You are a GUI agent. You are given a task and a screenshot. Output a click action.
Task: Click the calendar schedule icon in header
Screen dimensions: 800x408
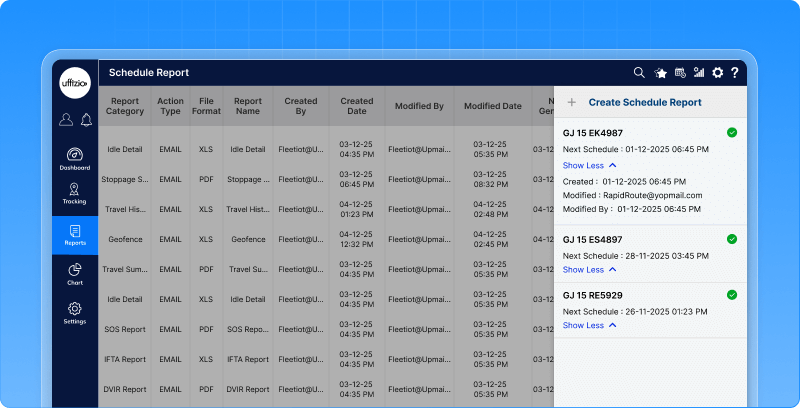coord(679,73)
